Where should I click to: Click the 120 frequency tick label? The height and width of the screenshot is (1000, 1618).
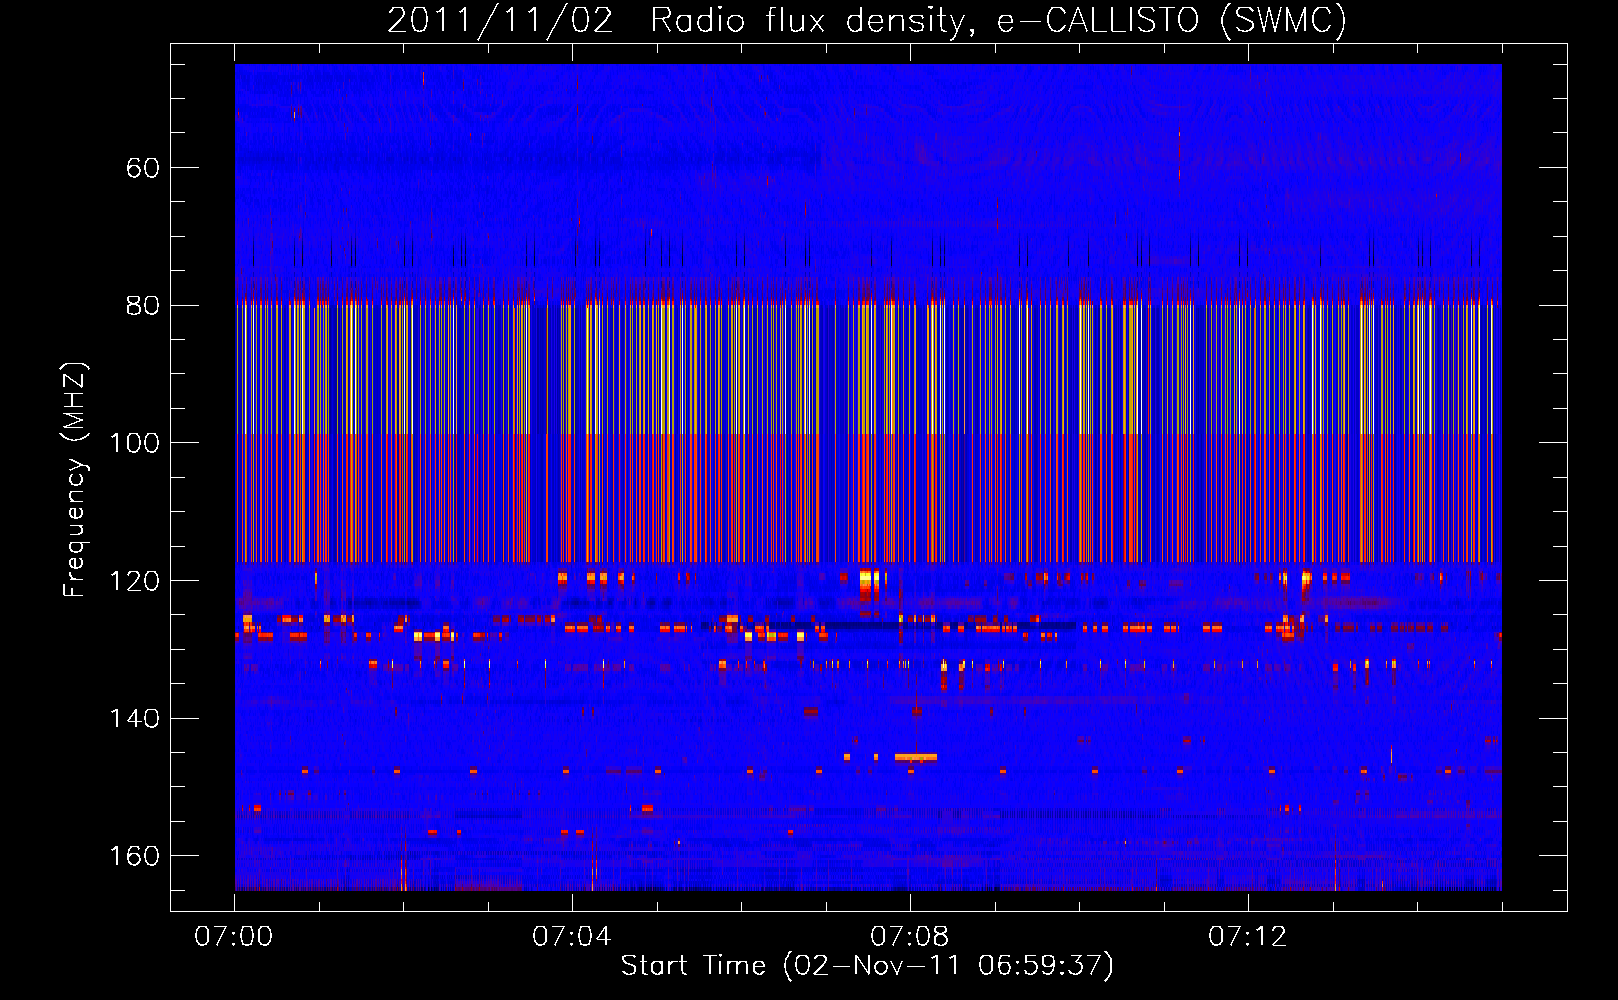pyautogui.click(x=135, y=581)
